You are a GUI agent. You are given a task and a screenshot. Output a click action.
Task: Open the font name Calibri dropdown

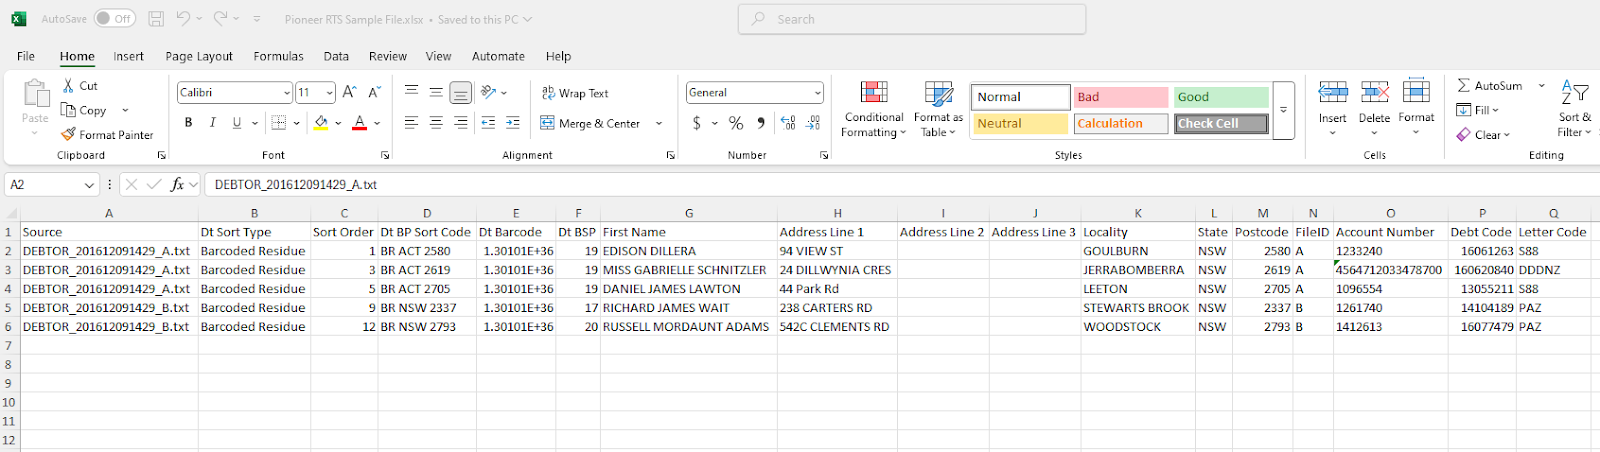(287, 93)
